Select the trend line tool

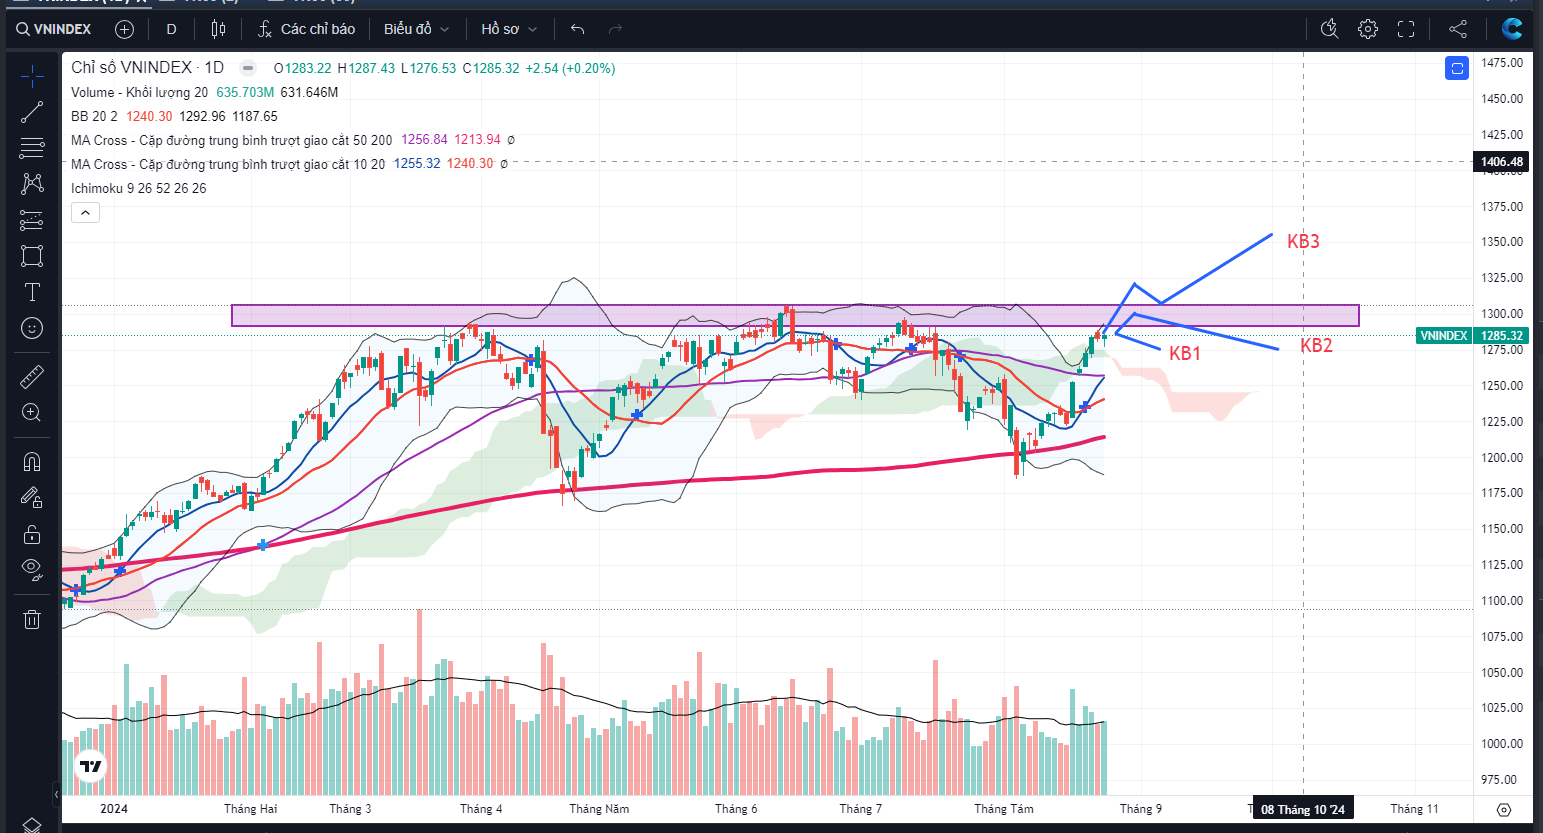pos(32,112)
